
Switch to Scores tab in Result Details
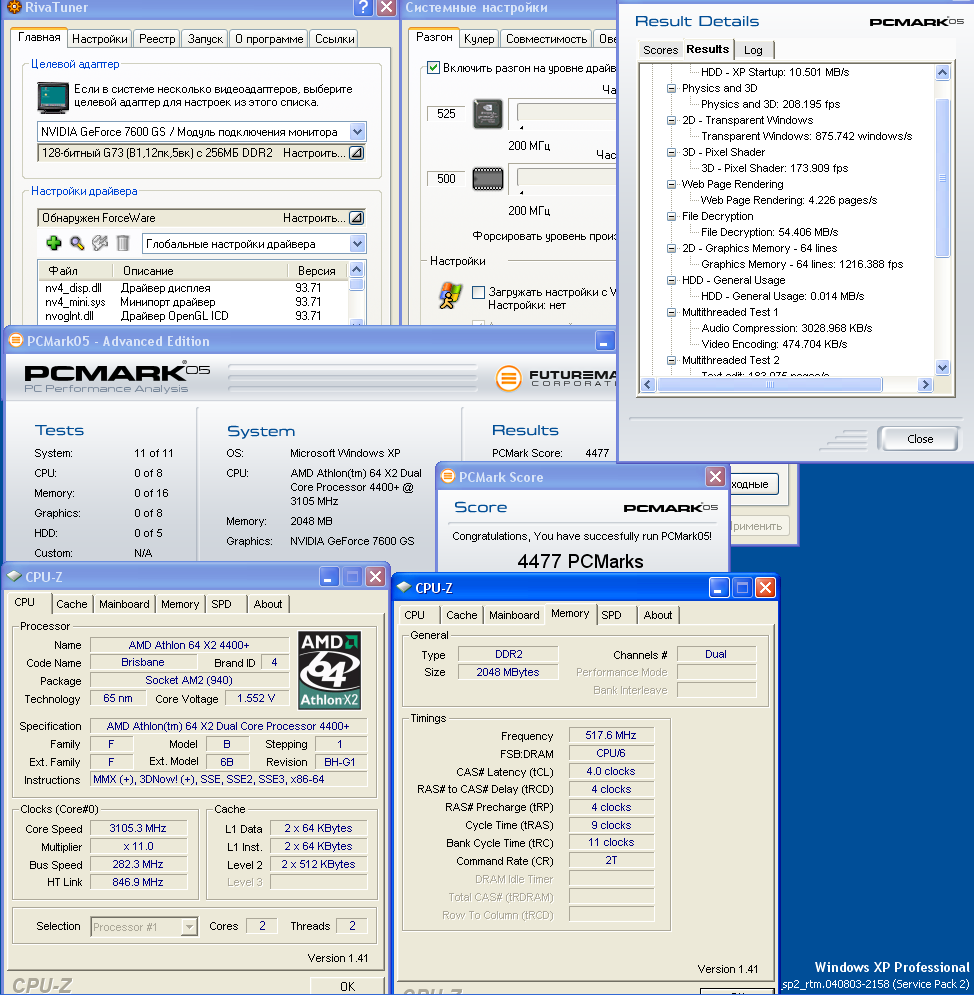(660, 49)
